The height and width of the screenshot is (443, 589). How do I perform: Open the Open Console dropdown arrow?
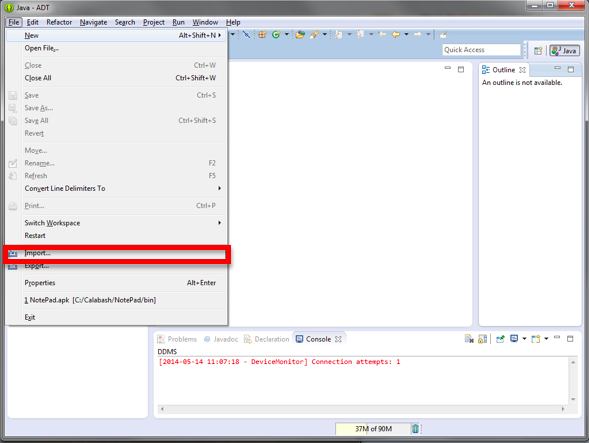click(x=546, y=339)
